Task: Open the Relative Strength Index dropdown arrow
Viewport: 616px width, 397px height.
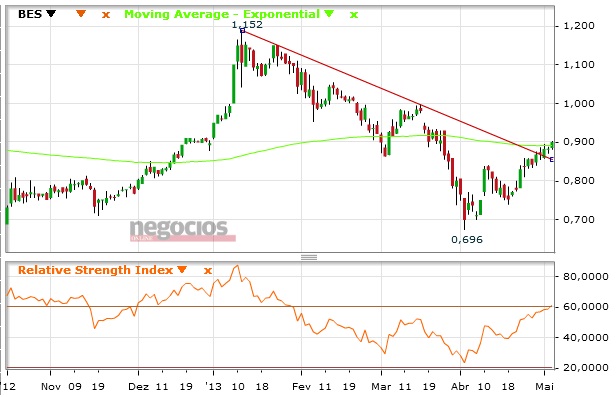Action: pyautogui.click(x=182, y=269)
